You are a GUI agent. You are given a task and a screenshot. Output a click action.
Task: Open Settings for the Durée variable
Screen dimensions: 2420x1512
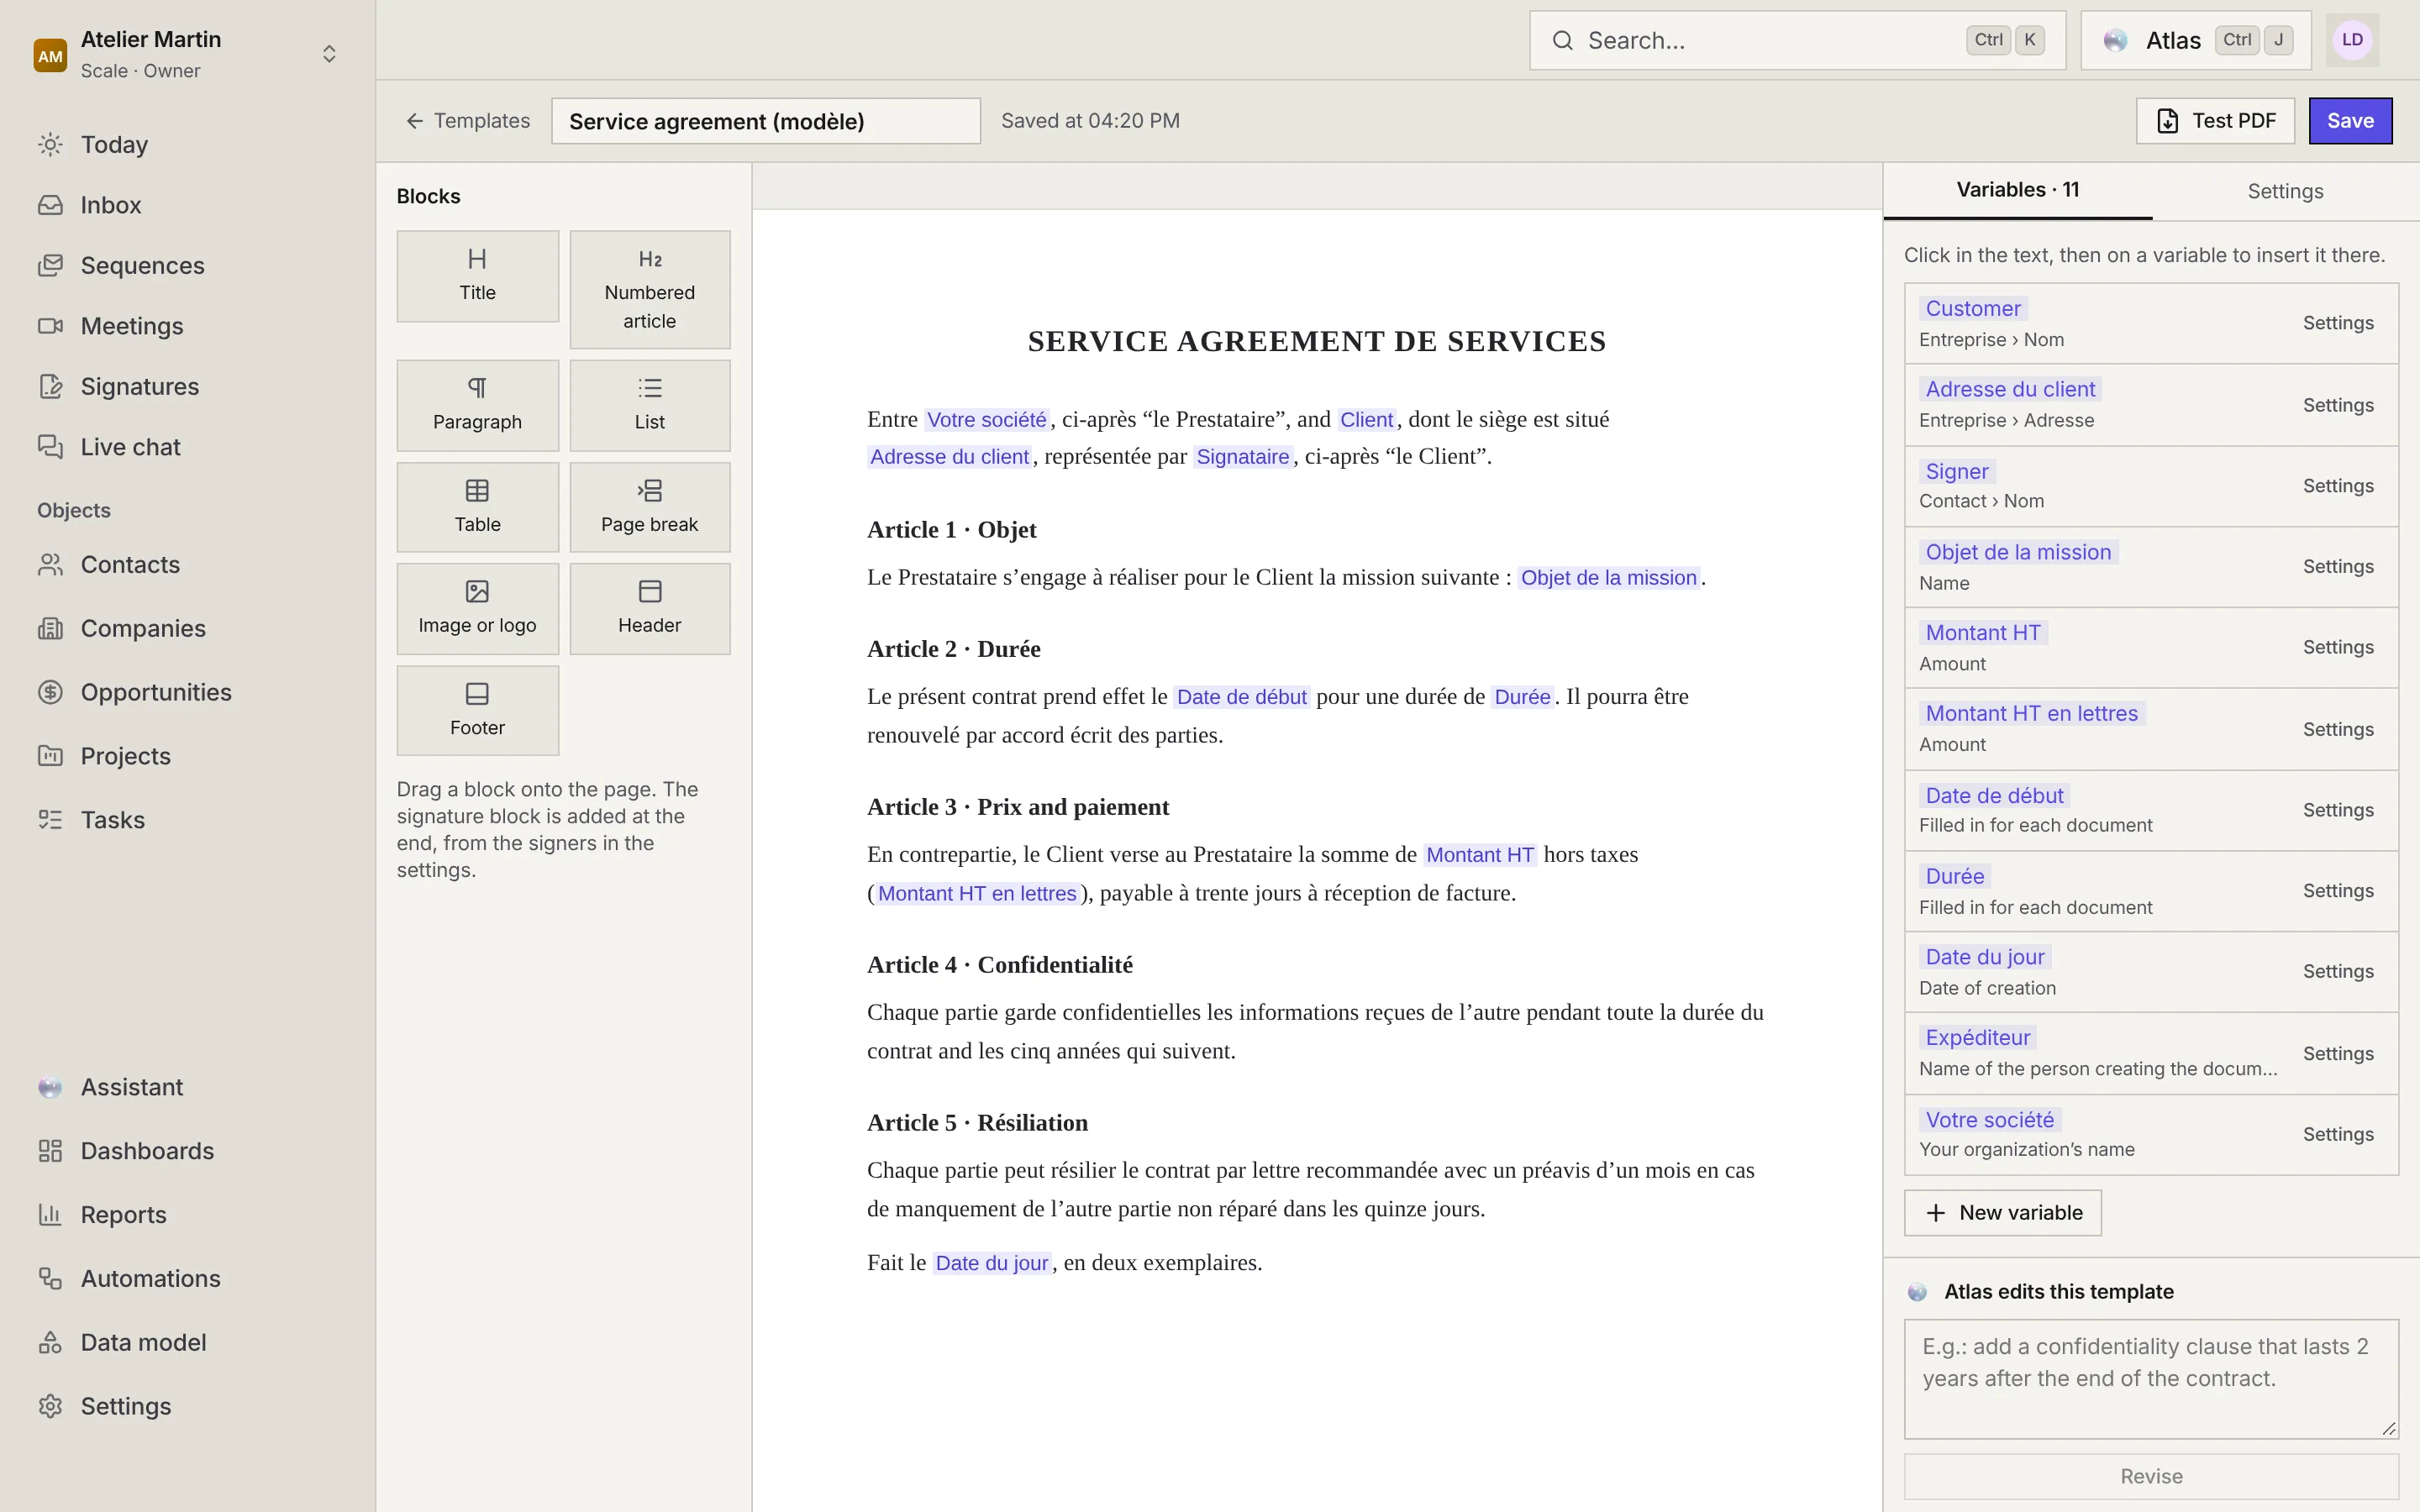click(2337, 891)
